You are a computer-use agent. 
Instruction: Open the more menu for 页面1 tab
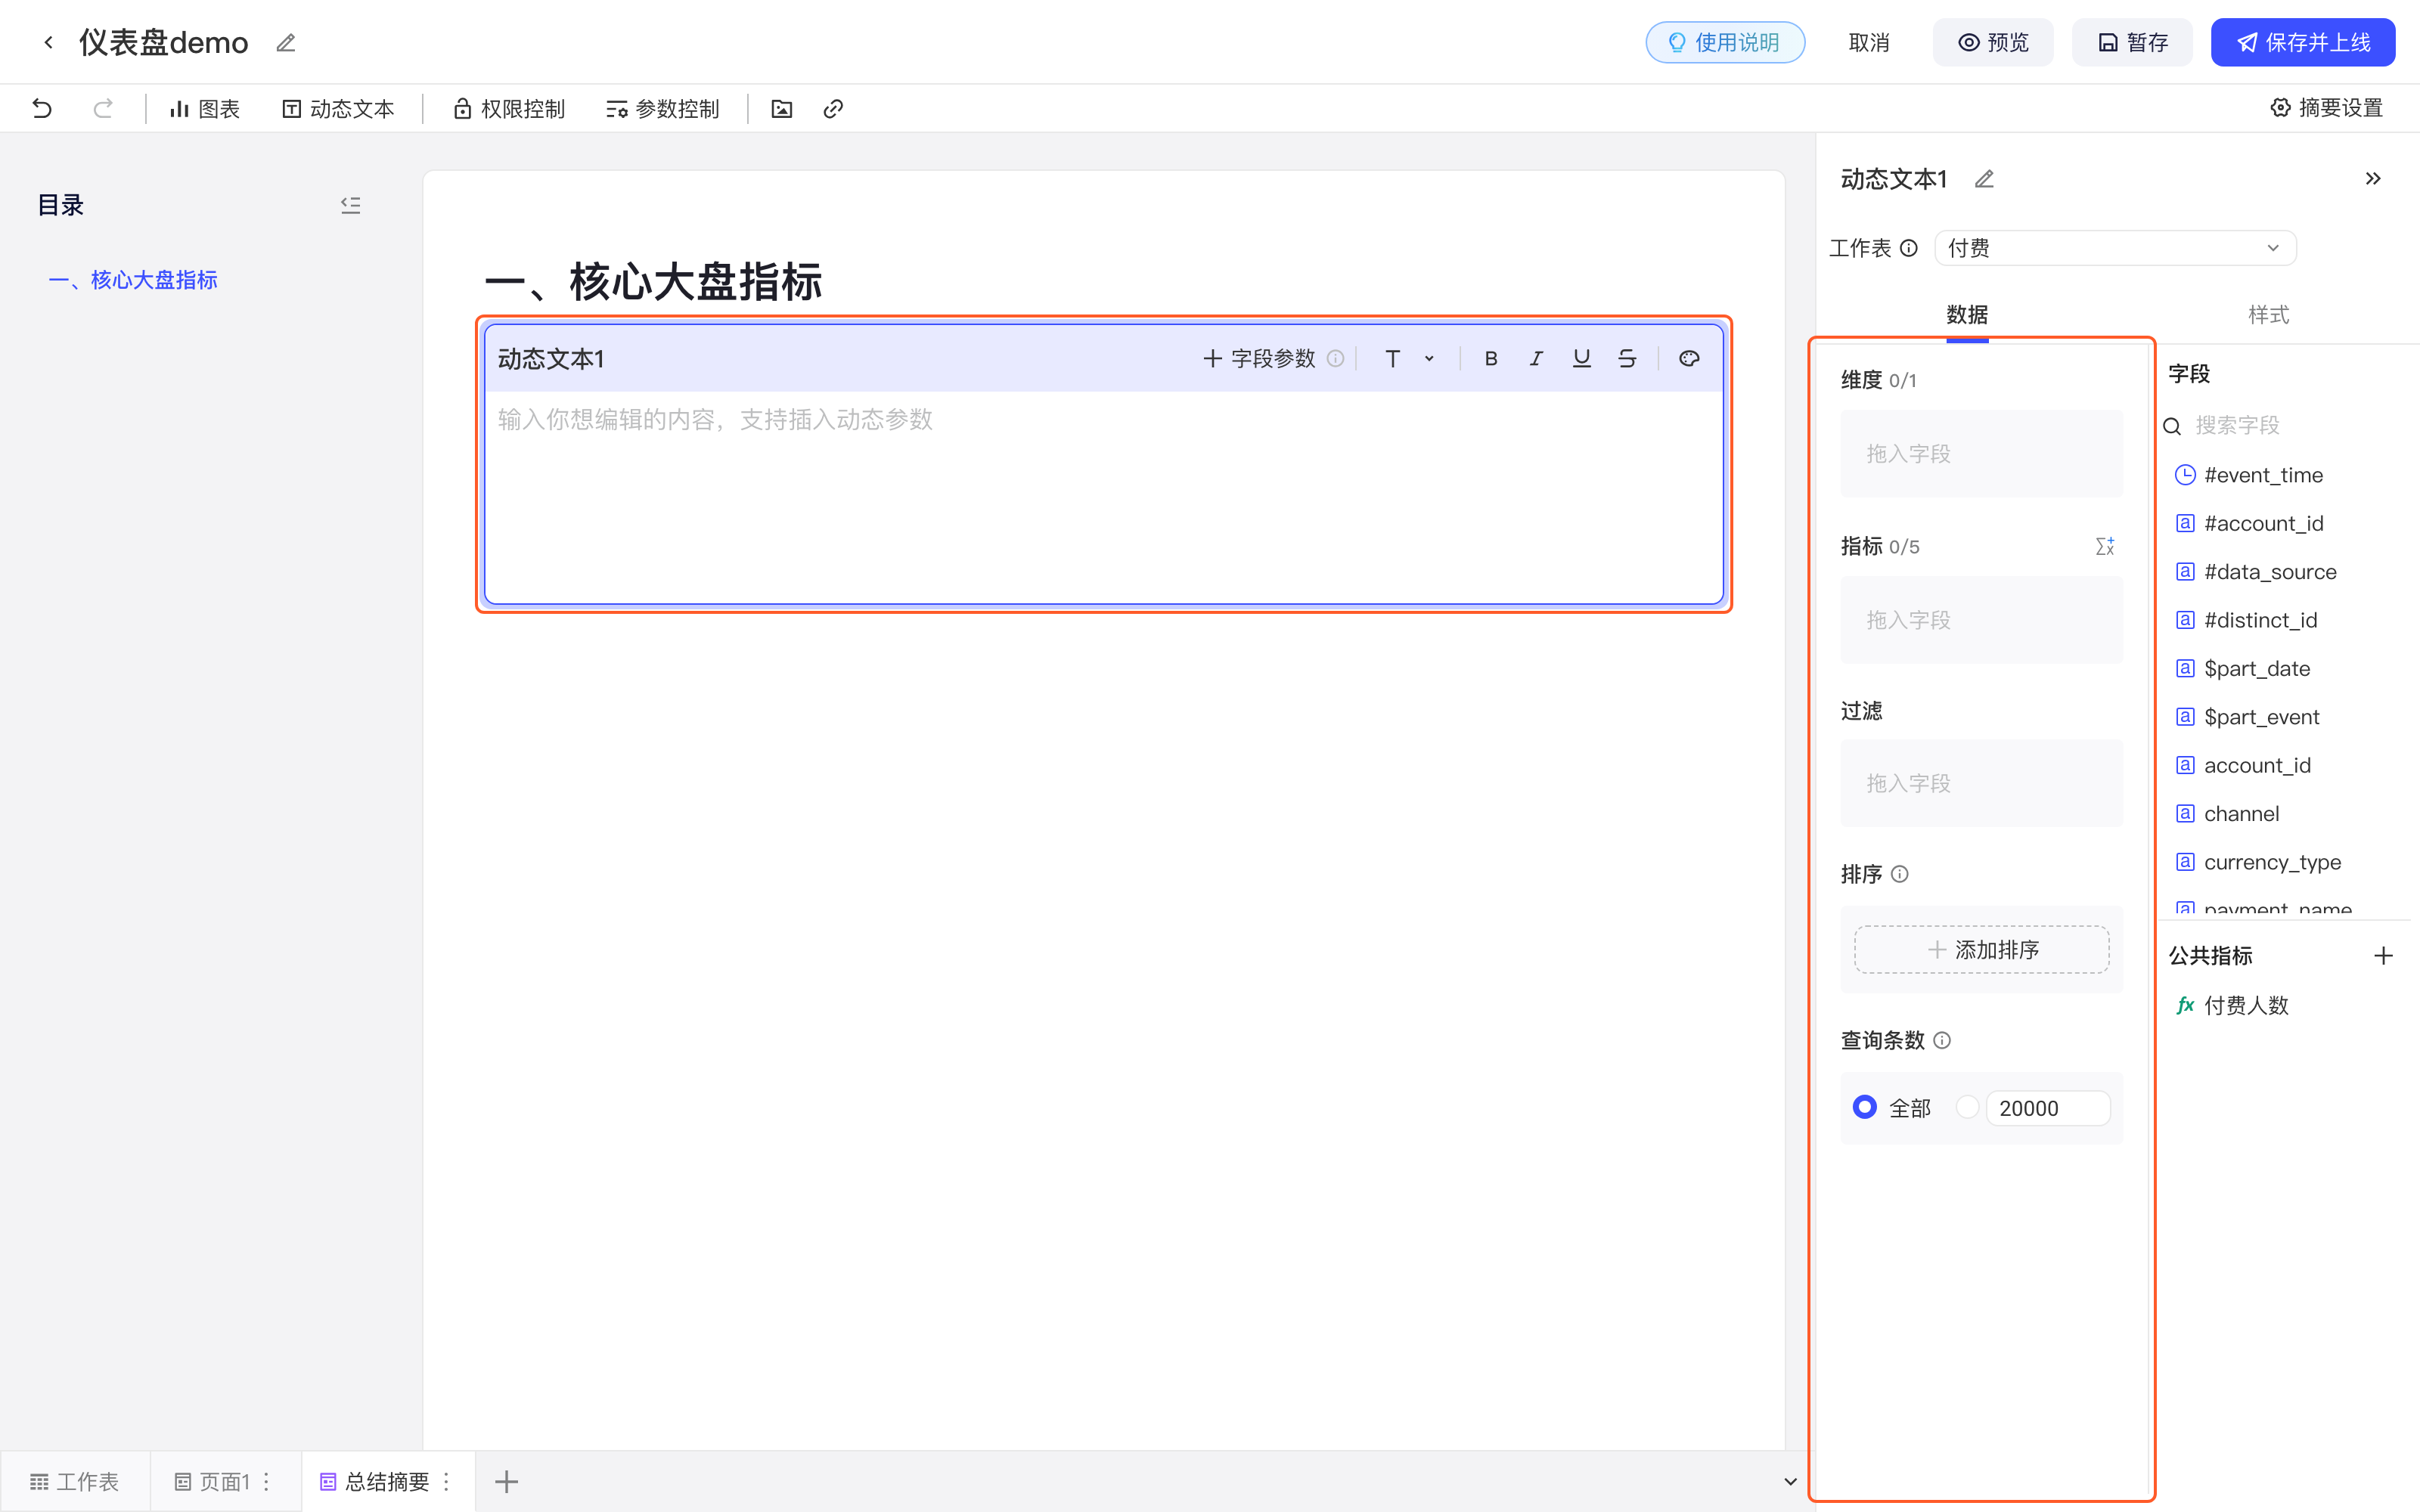click(266, 1482)
